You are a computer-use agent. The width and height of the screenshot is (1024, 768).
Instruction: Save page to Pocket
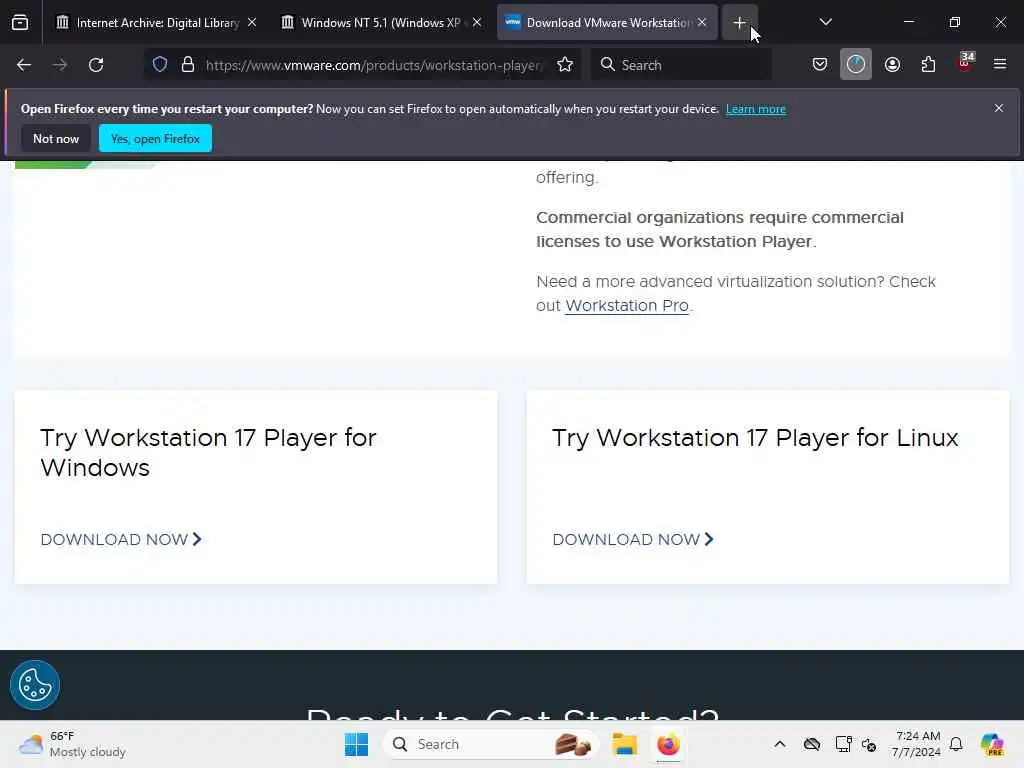(820, 65)
